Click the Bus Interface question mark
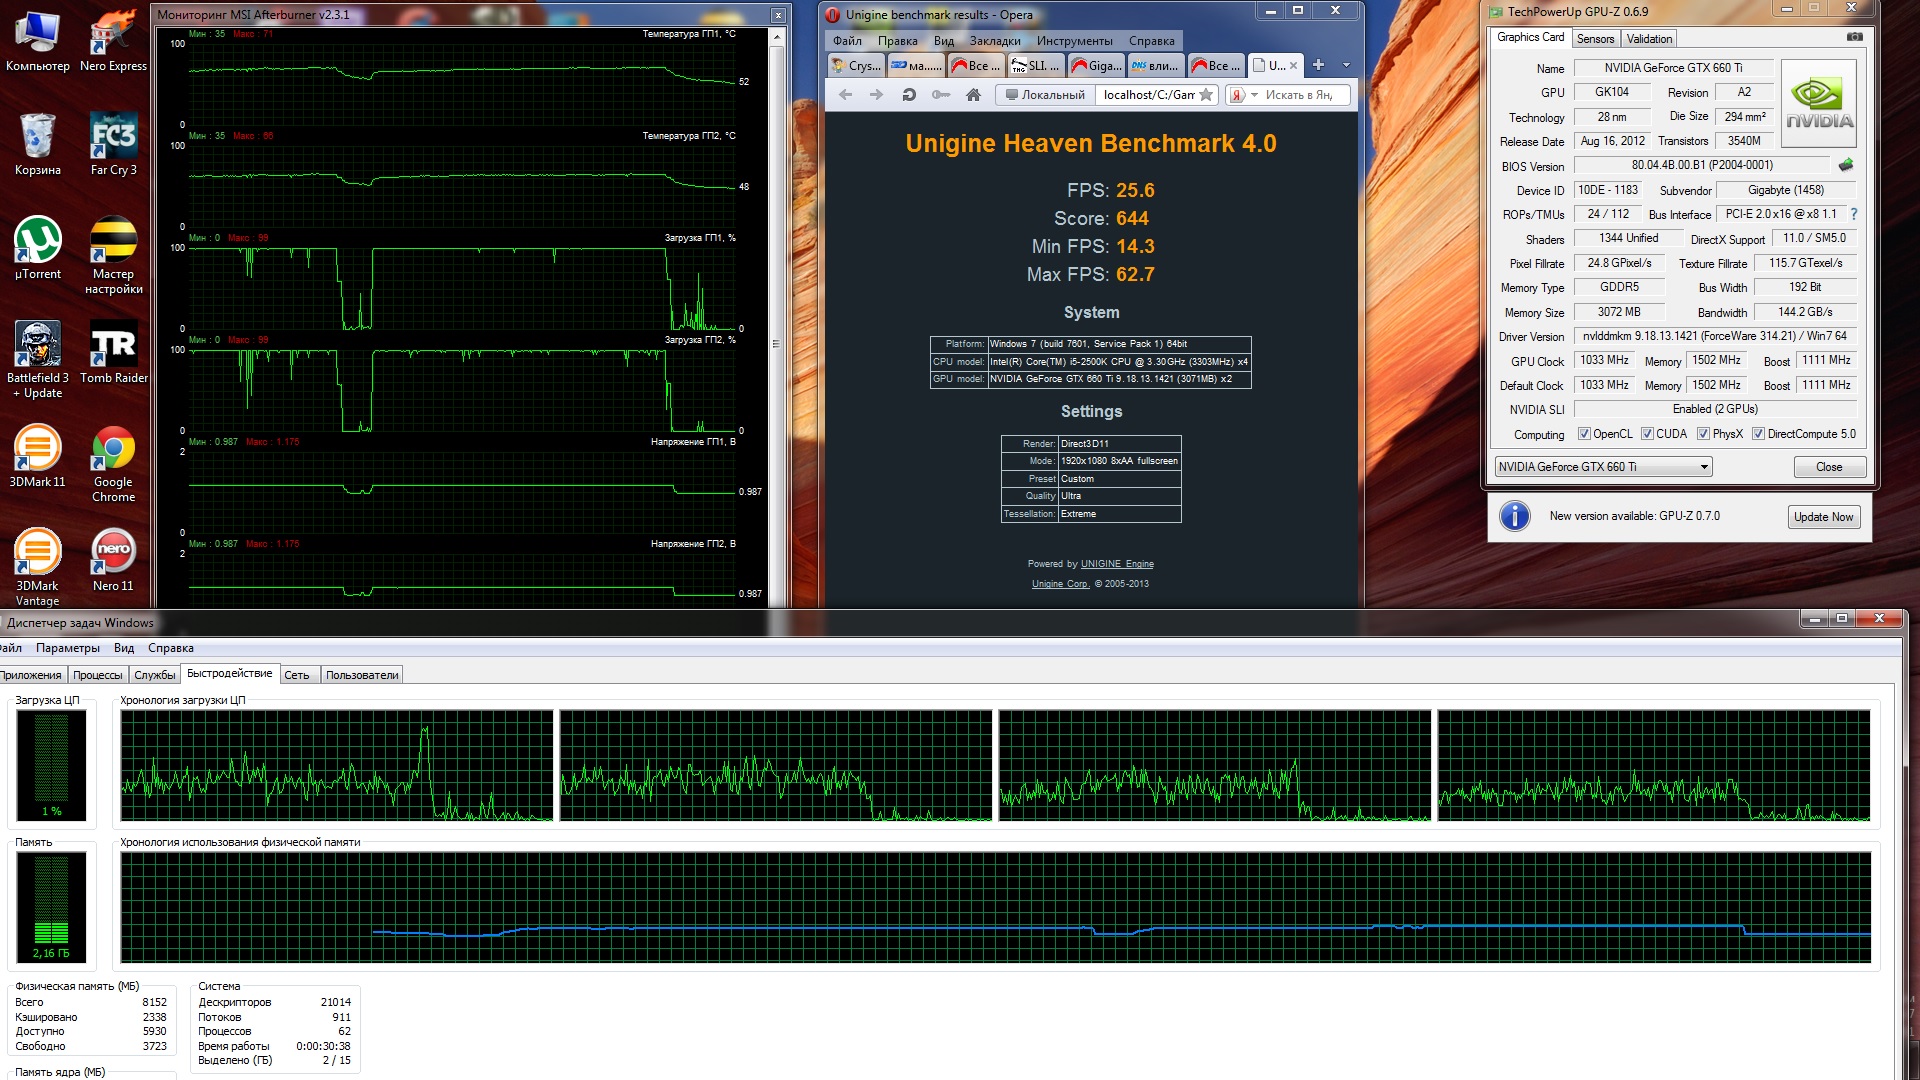Image resolution: width=1920 pixels, height=1080 pixels. point(1854,214)
